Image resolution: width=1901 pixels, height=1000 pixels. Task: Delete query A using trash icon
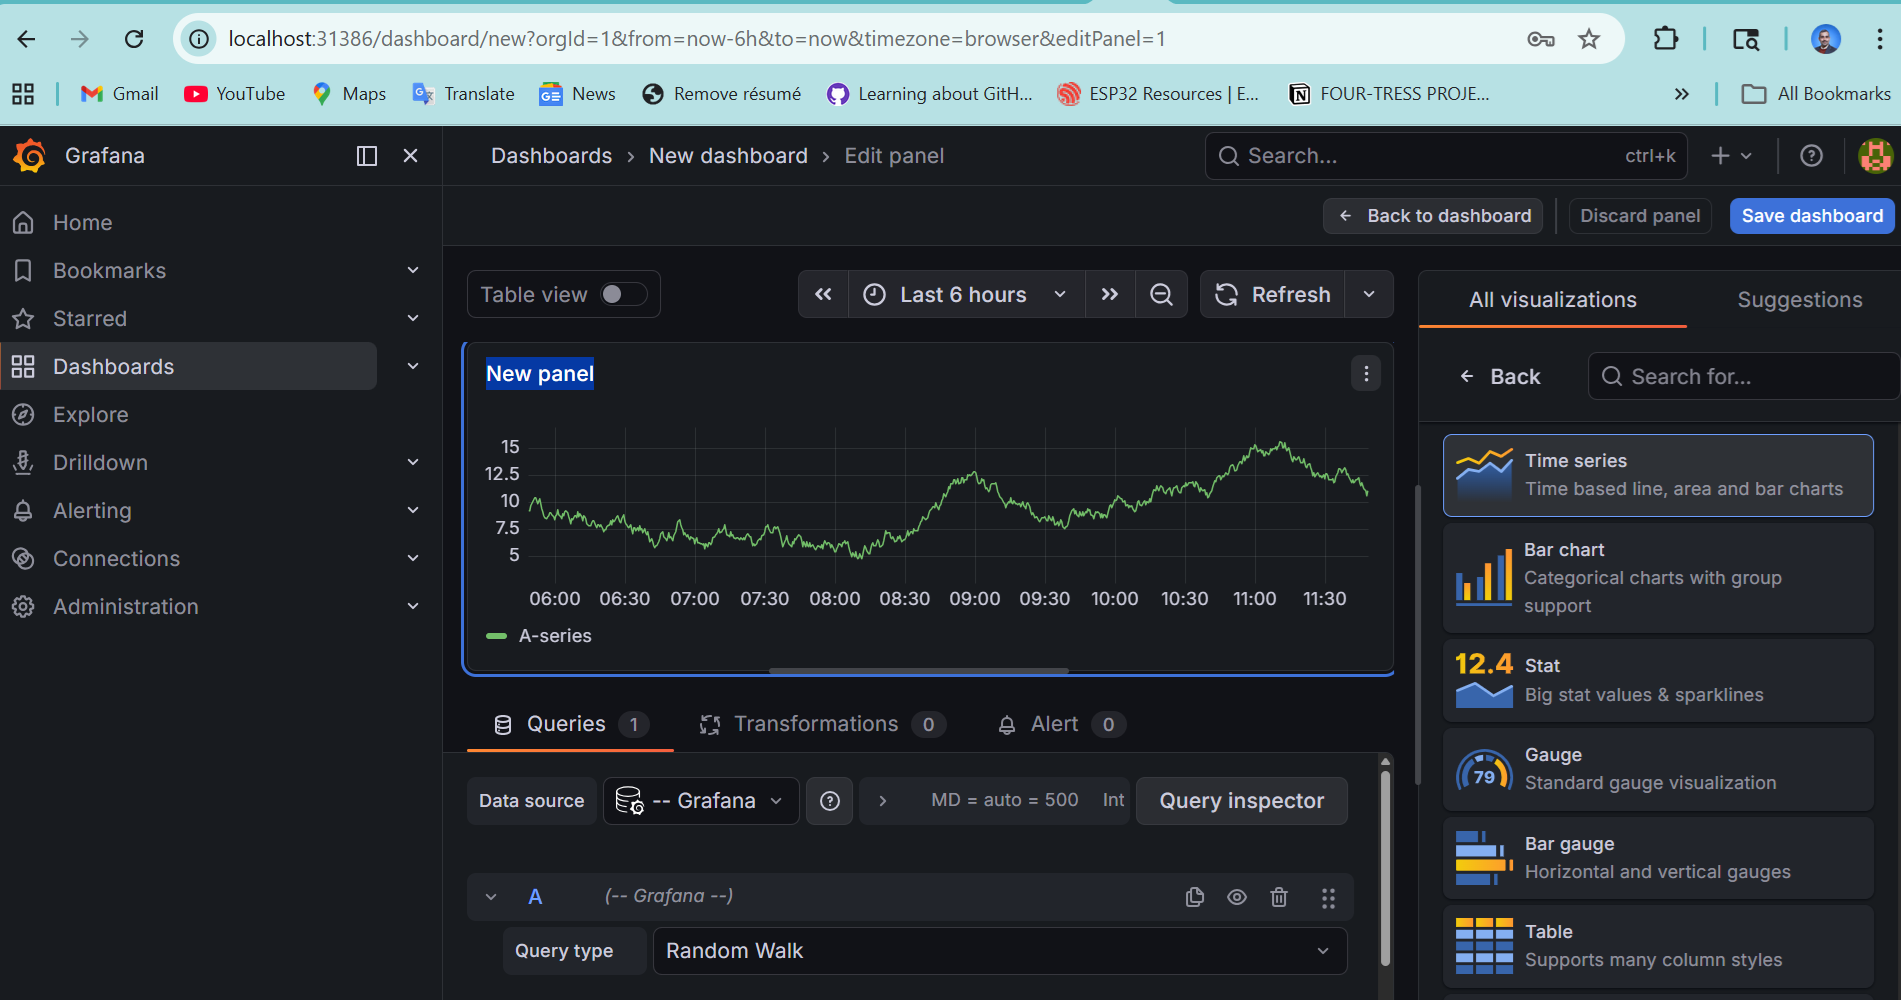pos(1279,897)
